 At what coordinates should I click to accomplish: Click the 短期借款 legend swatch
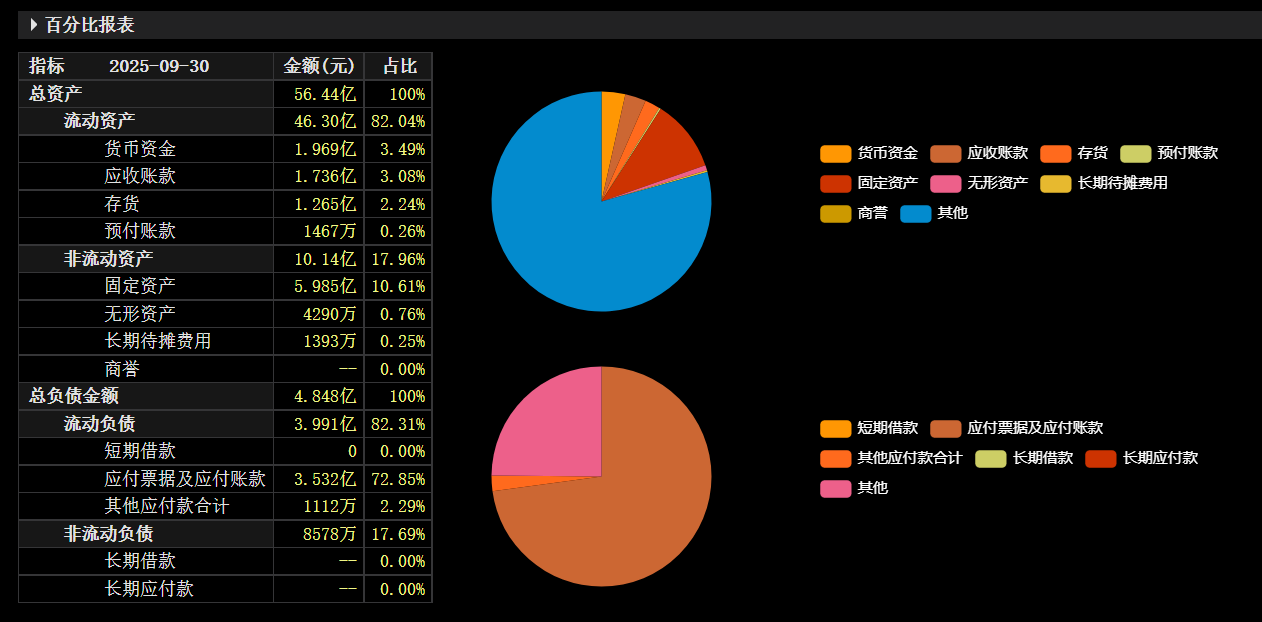836,428
